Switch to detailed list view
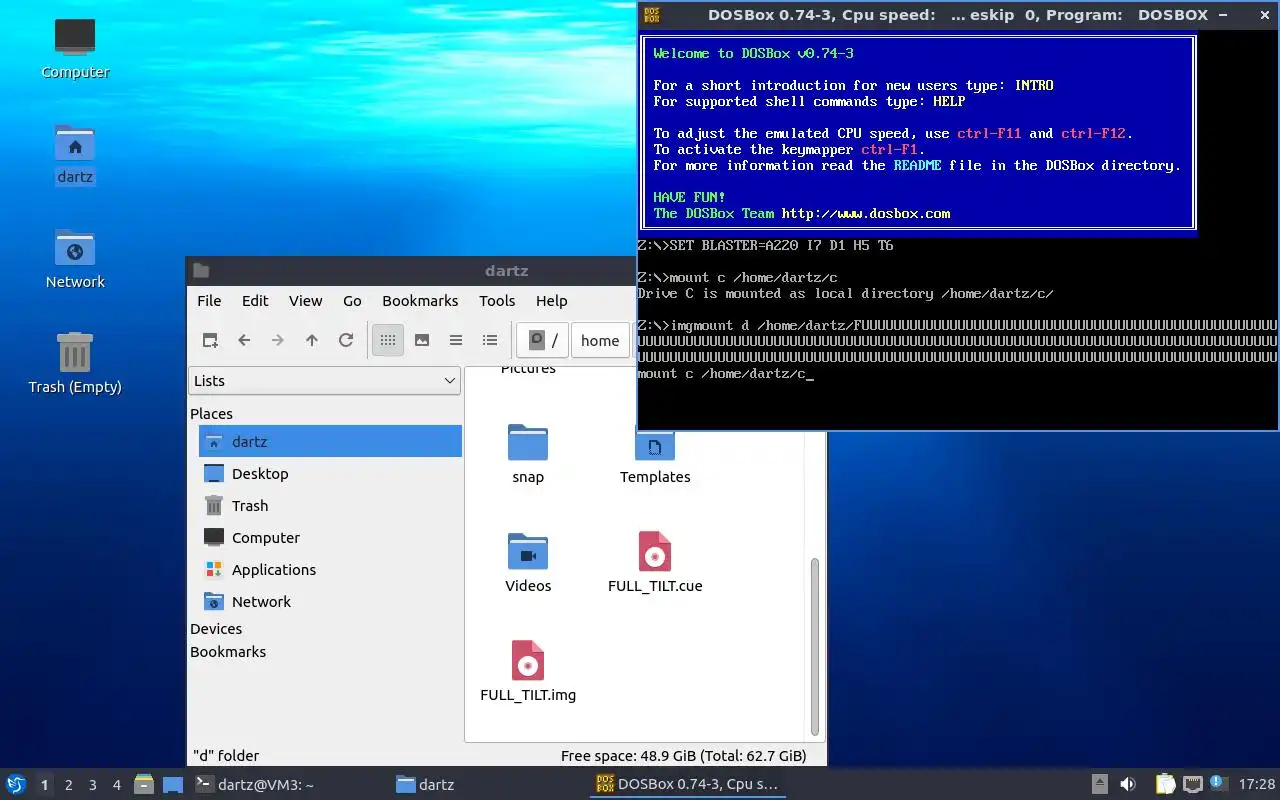Screen dimensions: 1280x800 pyautogui.click(x=490, y=340)
